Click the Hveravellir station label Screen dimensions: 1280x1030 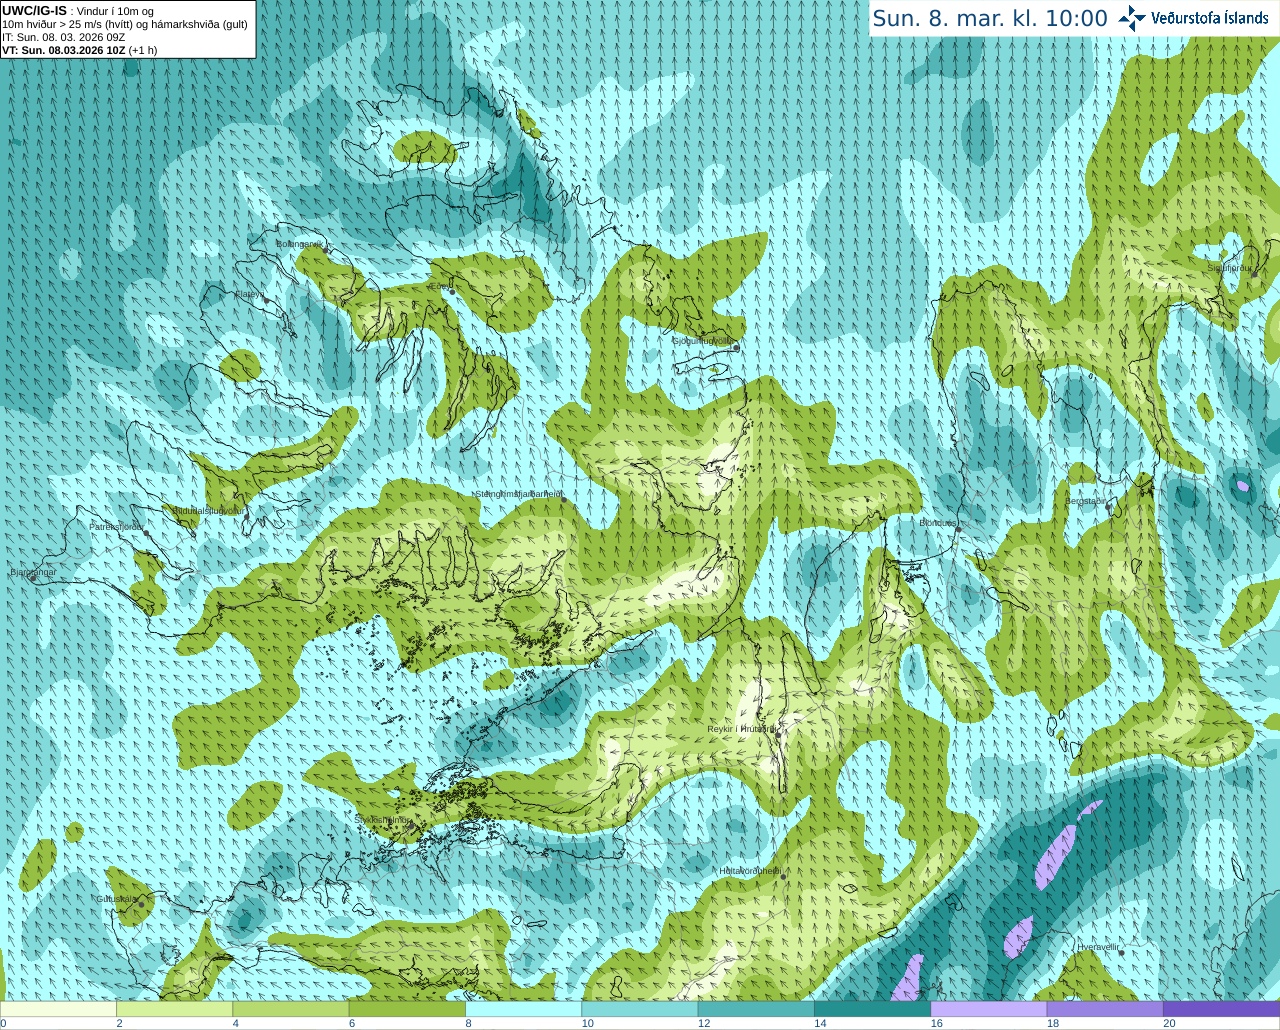pos(1098,947)
